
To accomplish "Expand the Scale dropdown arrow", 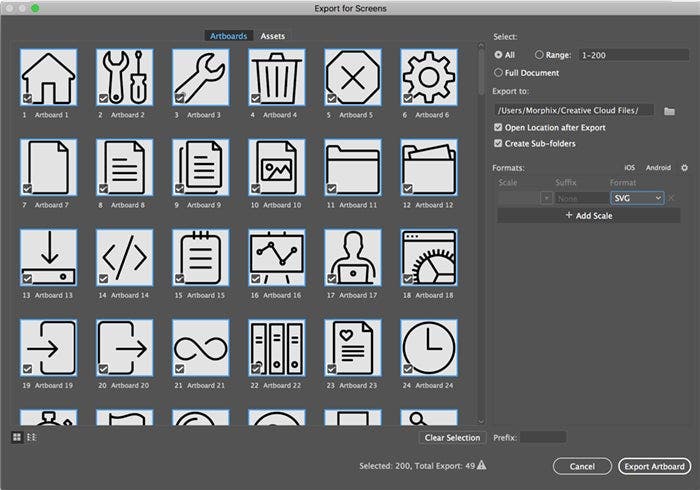I will click(546, 198).
